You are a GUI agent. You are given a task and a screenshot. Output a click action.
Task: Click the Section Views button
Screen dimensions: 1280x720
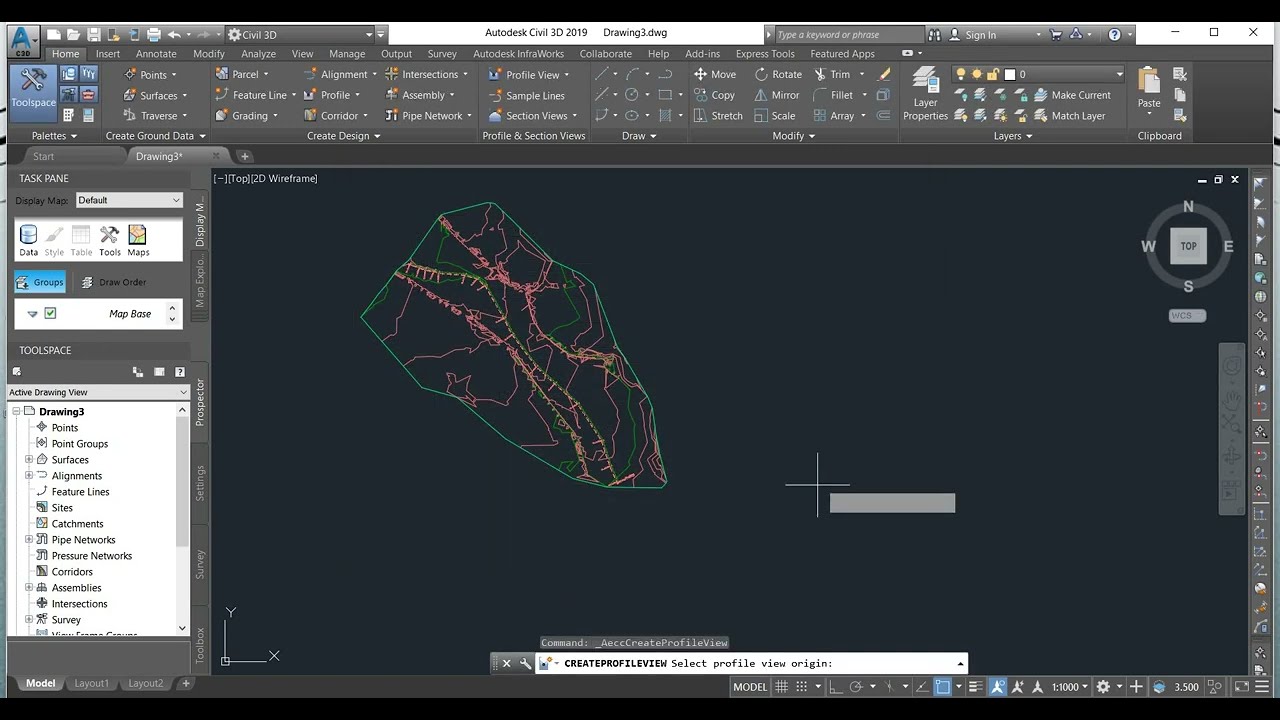[x=533, y=116]
